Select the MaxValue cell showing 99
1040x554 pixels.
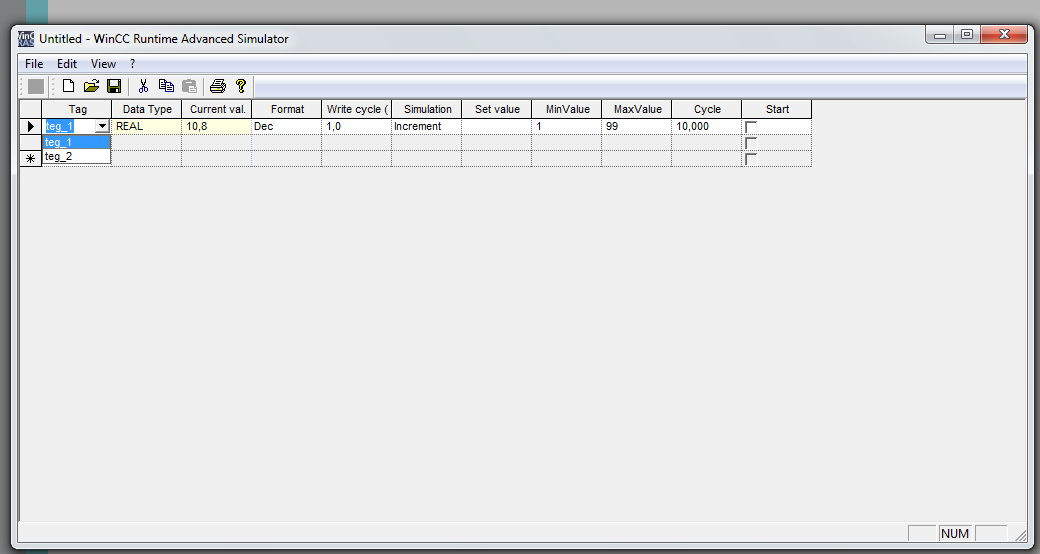pos(637,126)
